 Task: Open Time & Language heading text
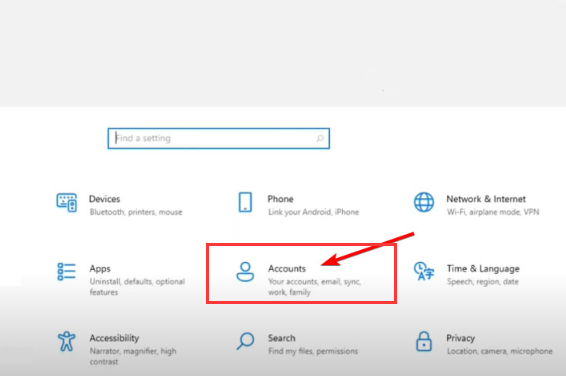tap(483, 269)
